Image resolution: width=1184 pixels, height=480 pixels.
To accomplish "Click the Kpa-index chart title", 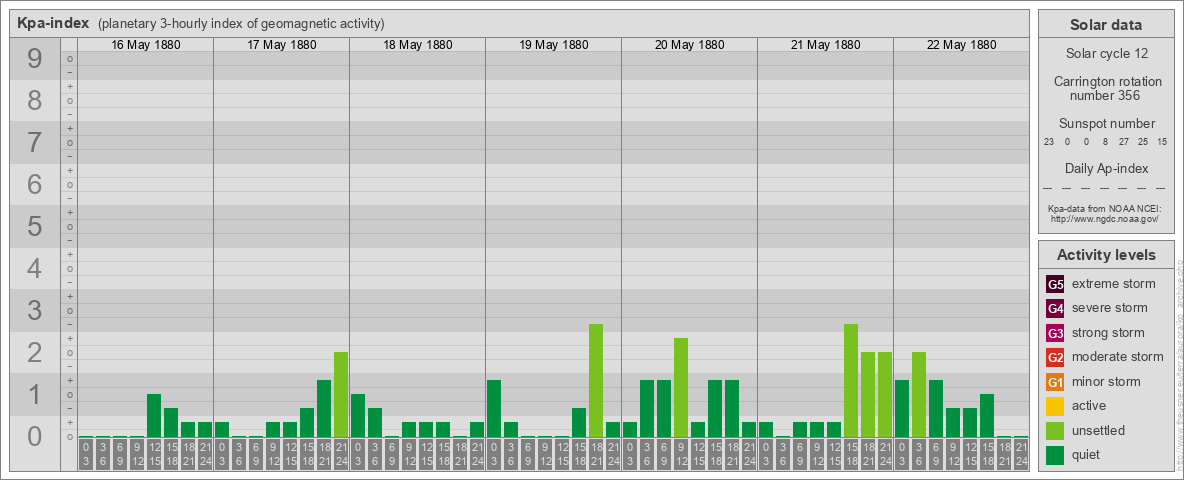I will [x=53, y=23].
